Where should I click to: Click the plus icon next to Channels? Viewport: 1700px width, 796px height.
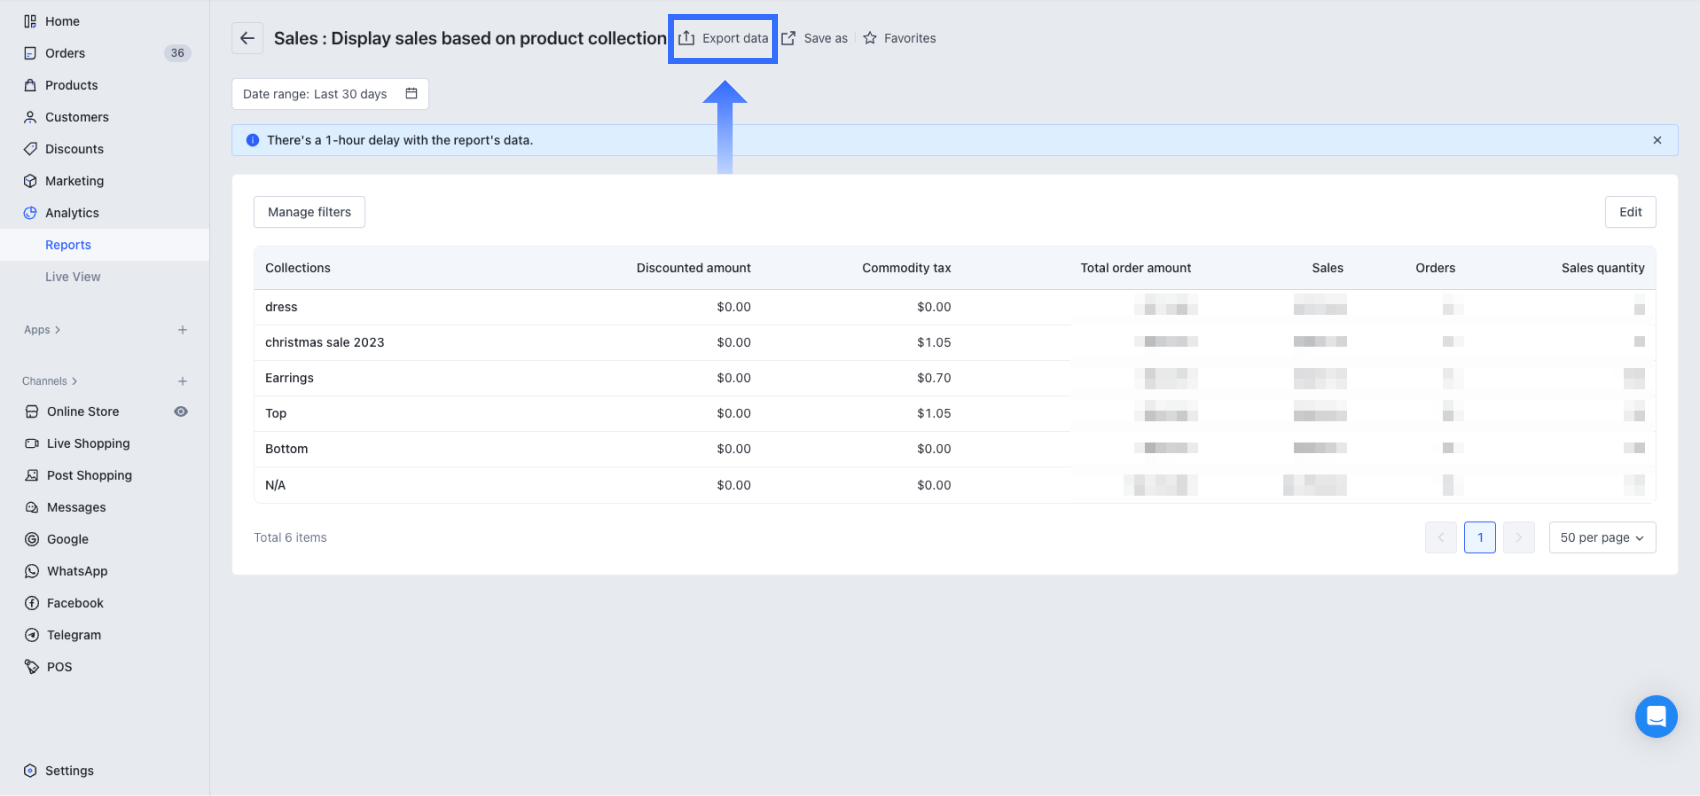(182, 381)
